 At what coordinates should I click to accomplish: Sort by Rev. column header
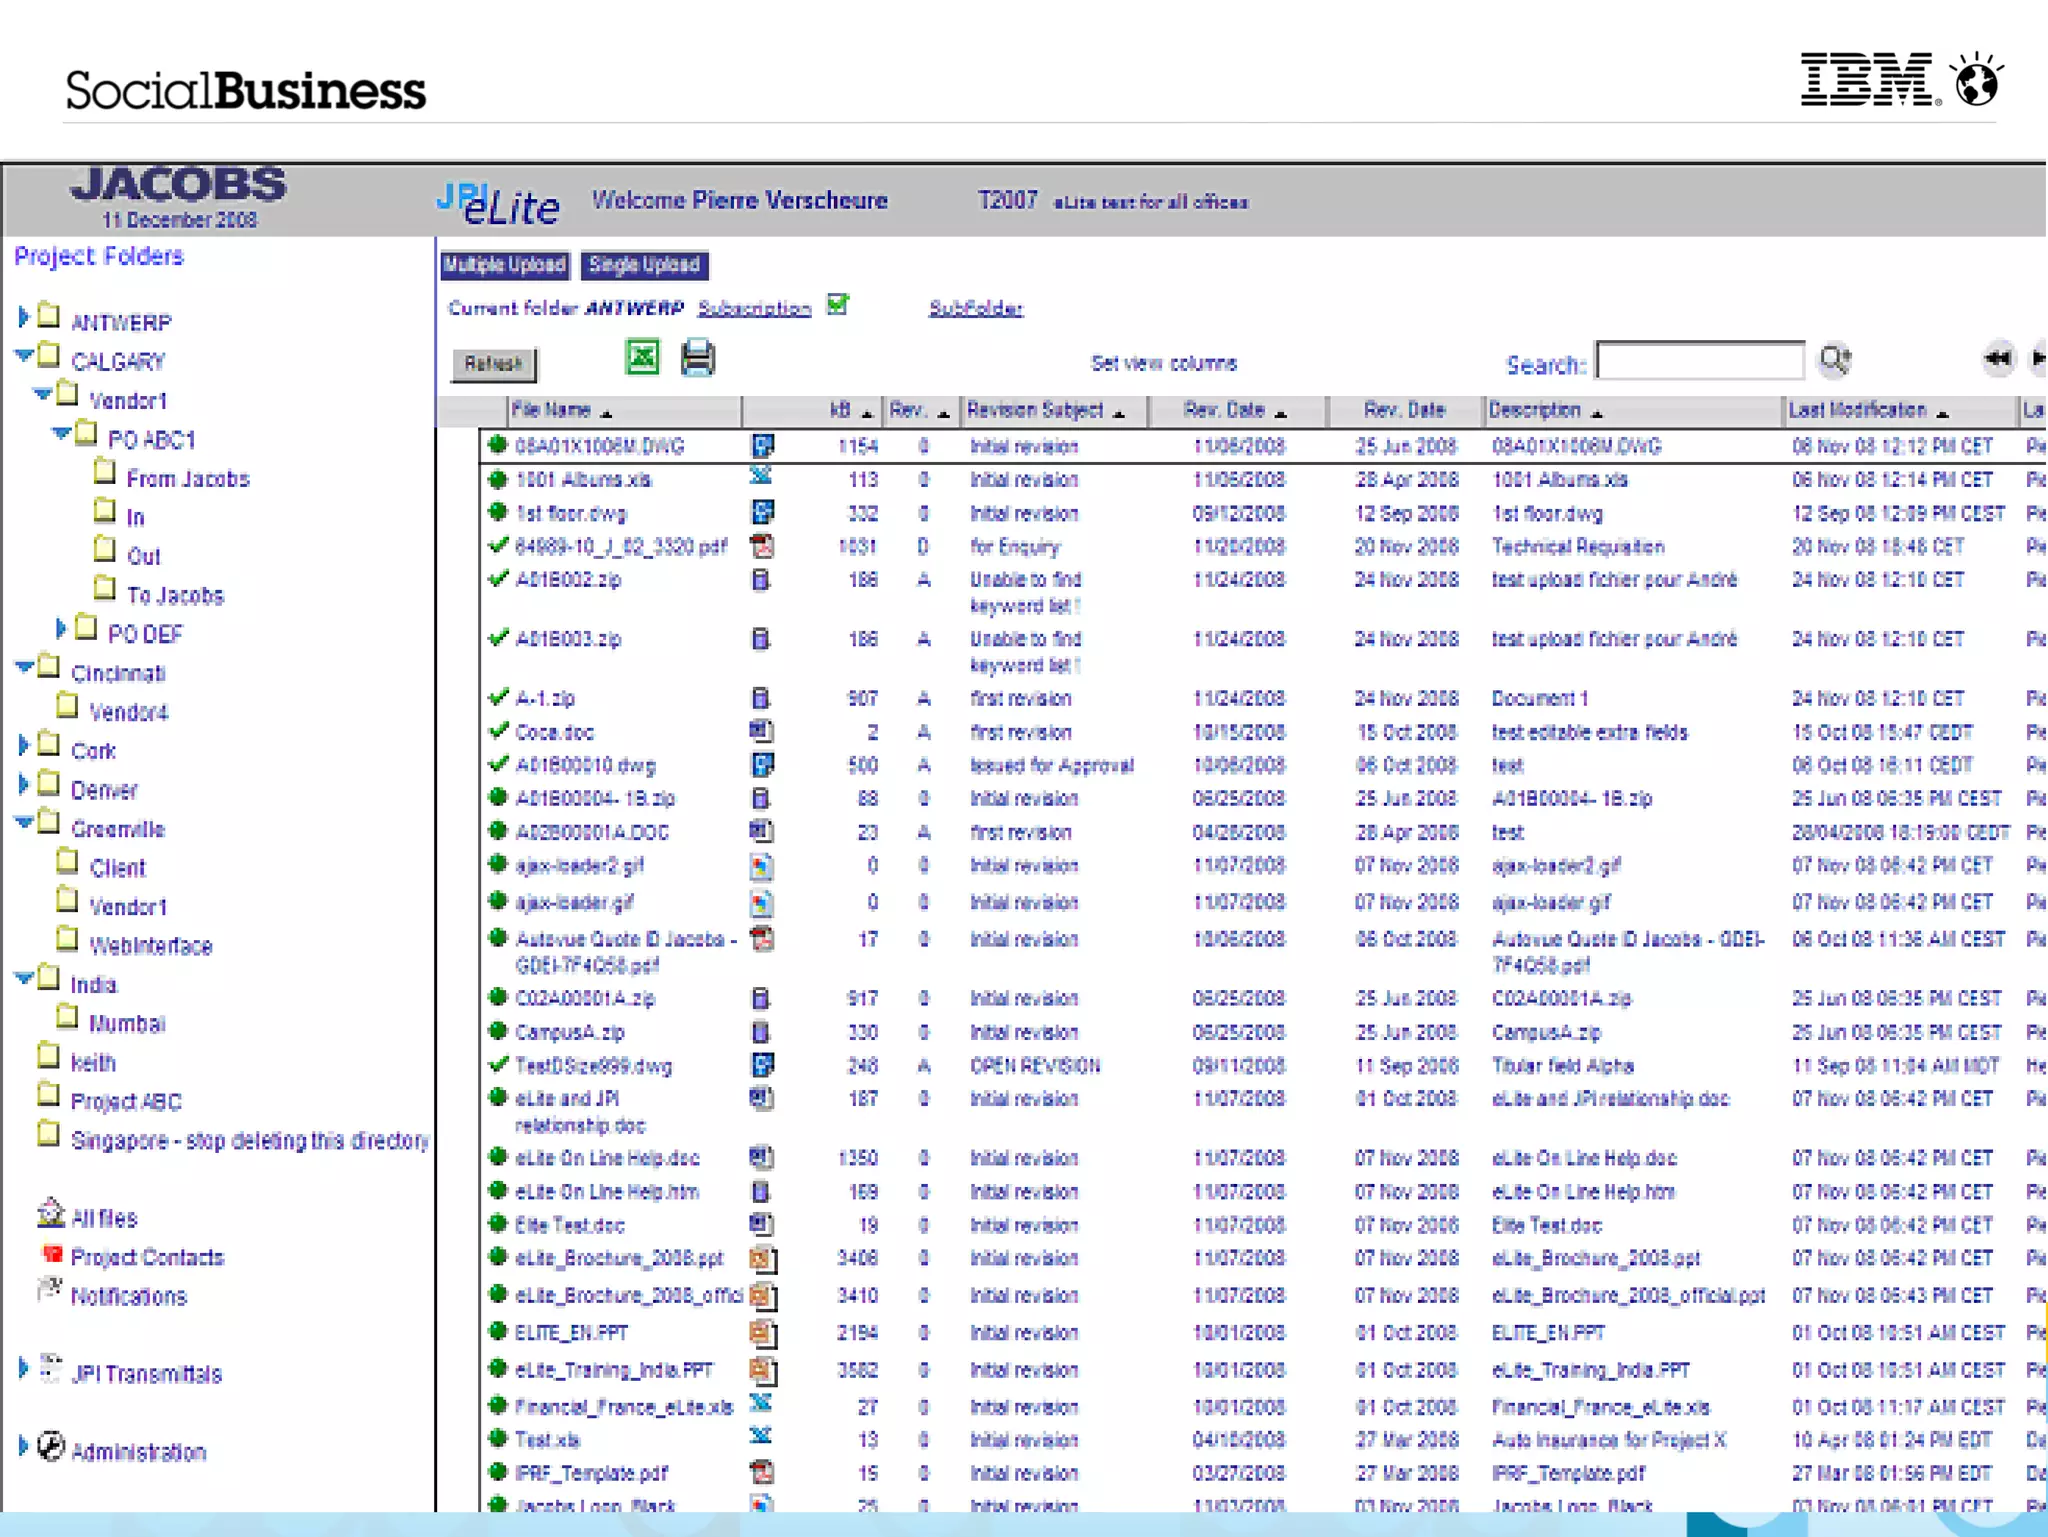918,410
